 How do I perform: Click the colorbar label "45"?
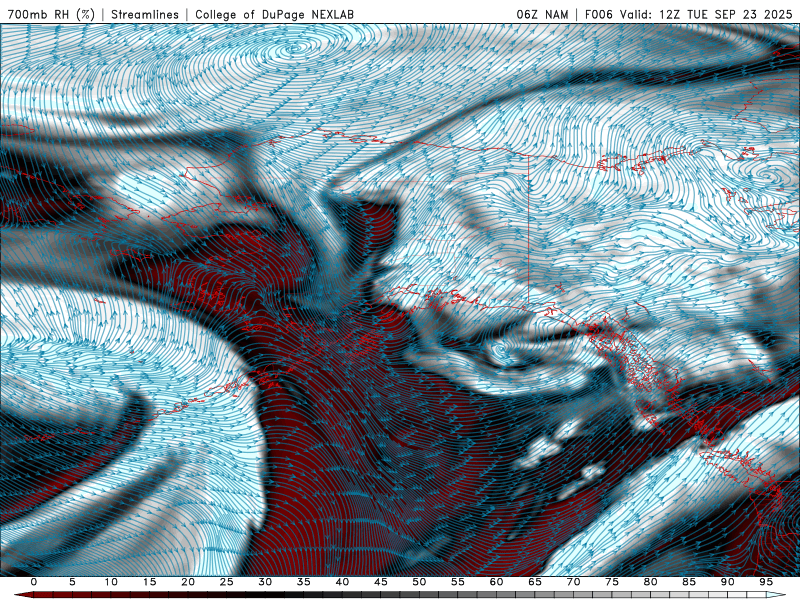pos(381,582)
